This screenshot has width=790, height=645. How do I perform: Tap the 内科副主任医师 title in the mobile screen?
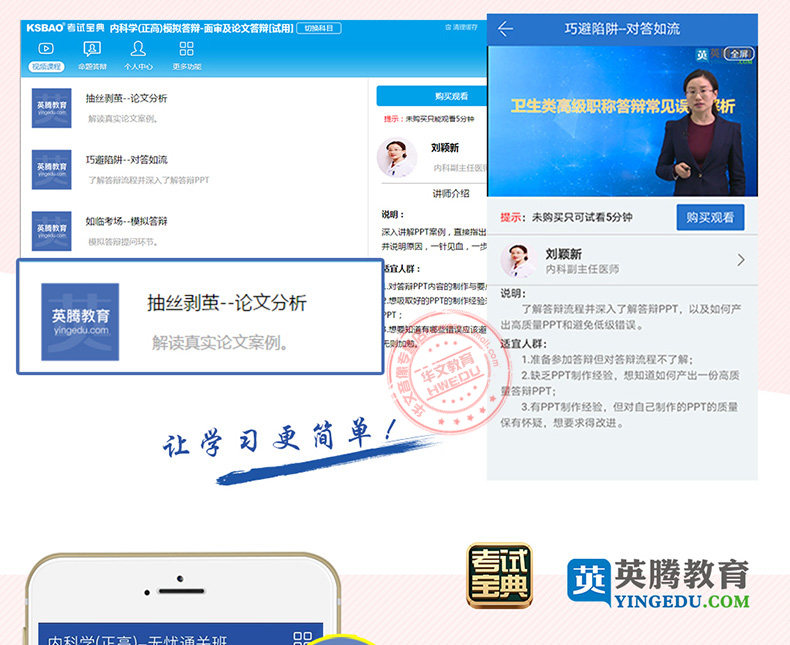tap(582, 270)
